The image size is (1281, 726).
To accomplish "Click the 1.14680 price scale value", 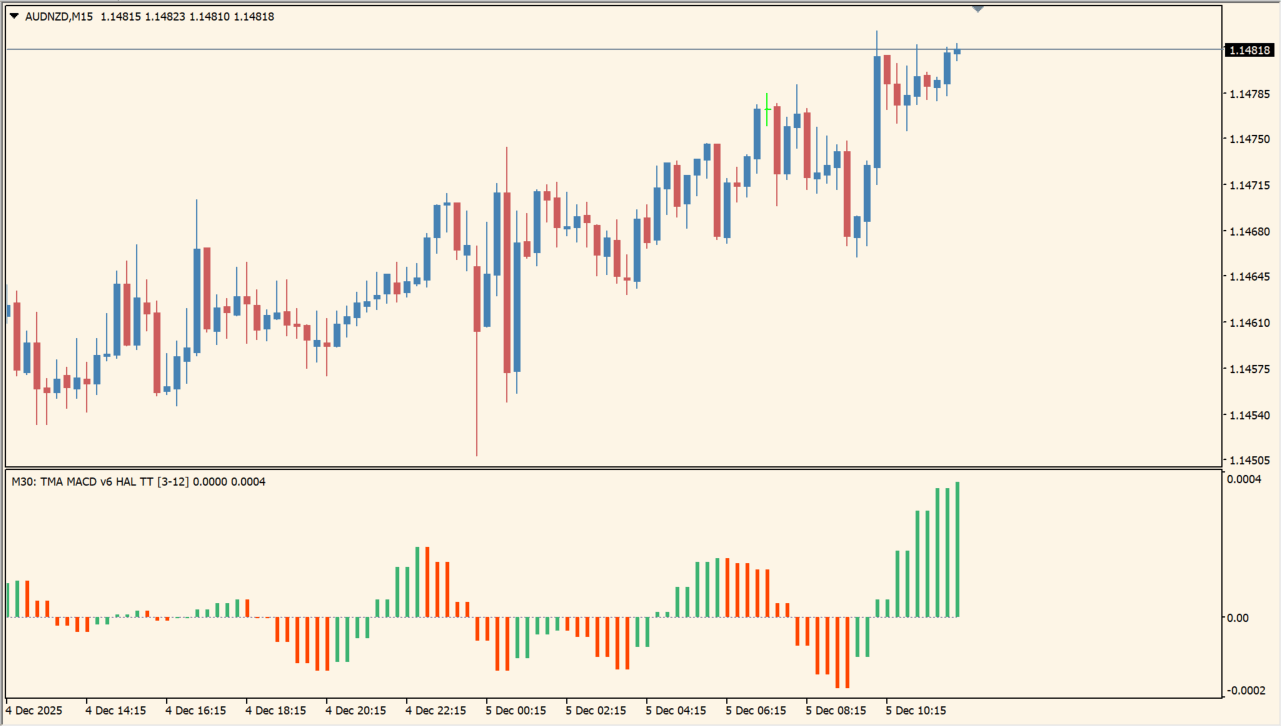I will pyautogui.click(x=1249, y=232).
